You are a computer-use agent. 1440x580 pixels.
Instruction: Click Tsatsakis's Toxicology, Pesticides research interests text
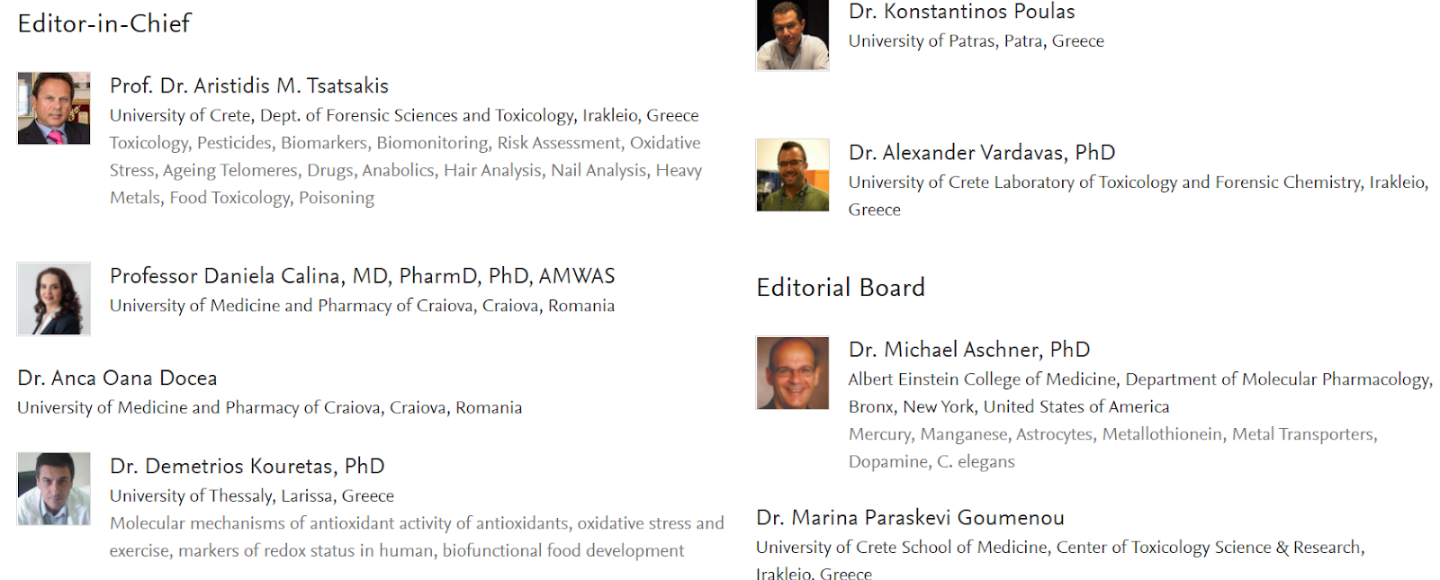coord(405,170)
